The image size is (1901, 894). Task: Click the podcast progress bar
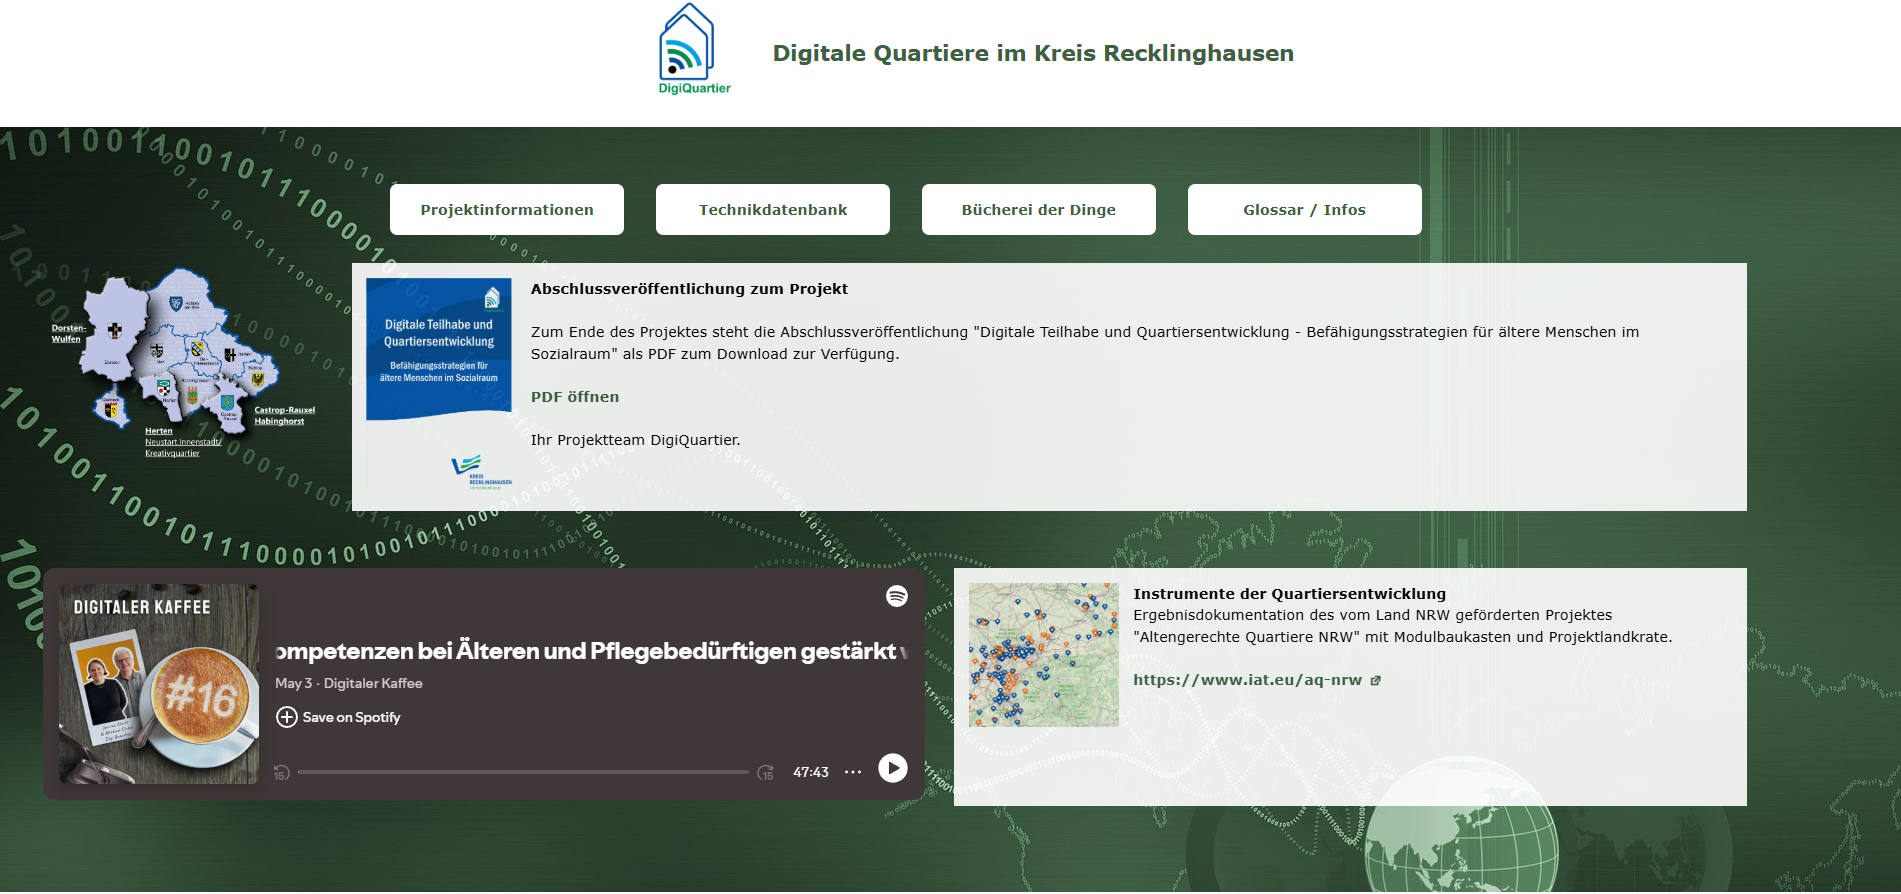(x=523, y=772)
